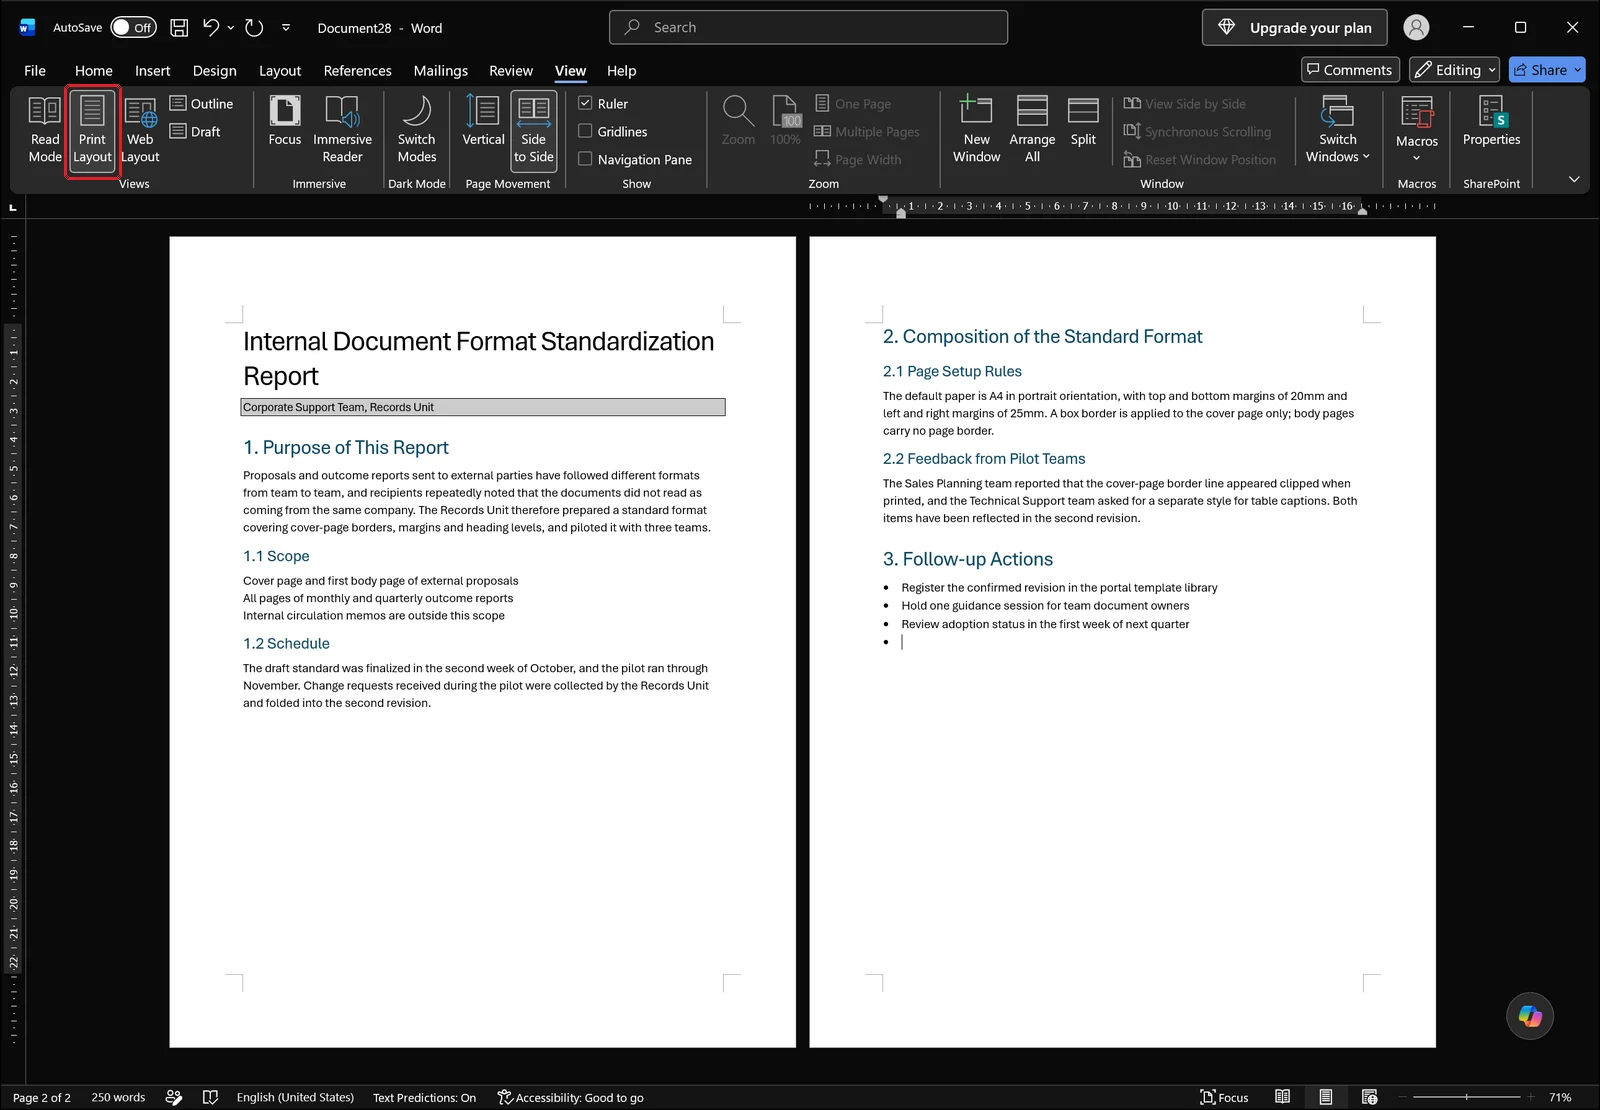This screenshot has width=1600, height=1110.
Task: Click Focus in the status bar
Action: (1224, 1097)
